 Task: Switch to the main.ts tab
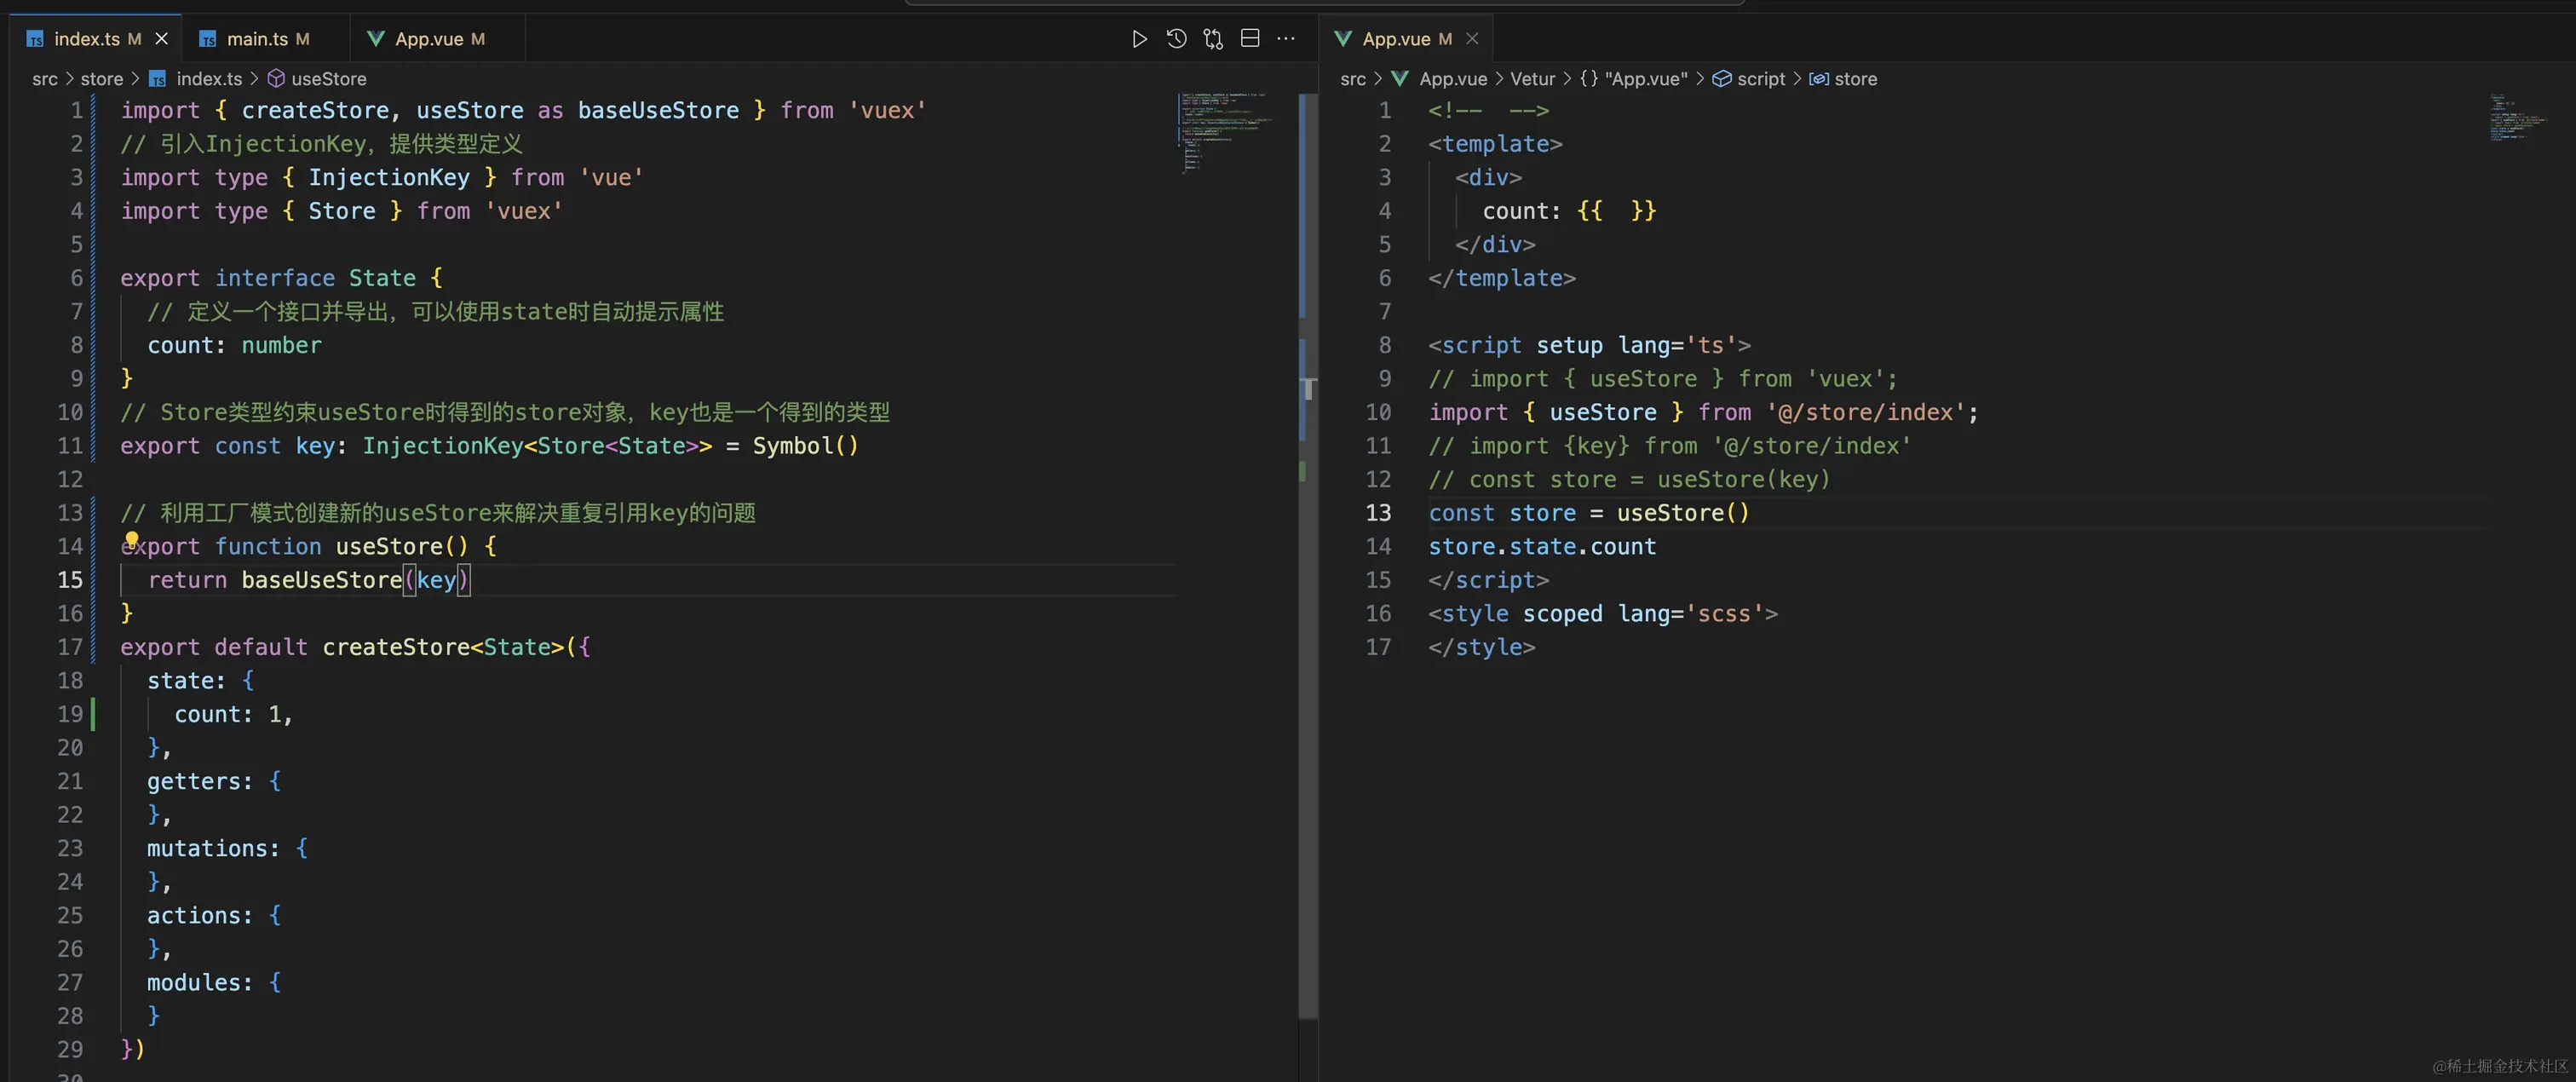[x=256, y=39]
